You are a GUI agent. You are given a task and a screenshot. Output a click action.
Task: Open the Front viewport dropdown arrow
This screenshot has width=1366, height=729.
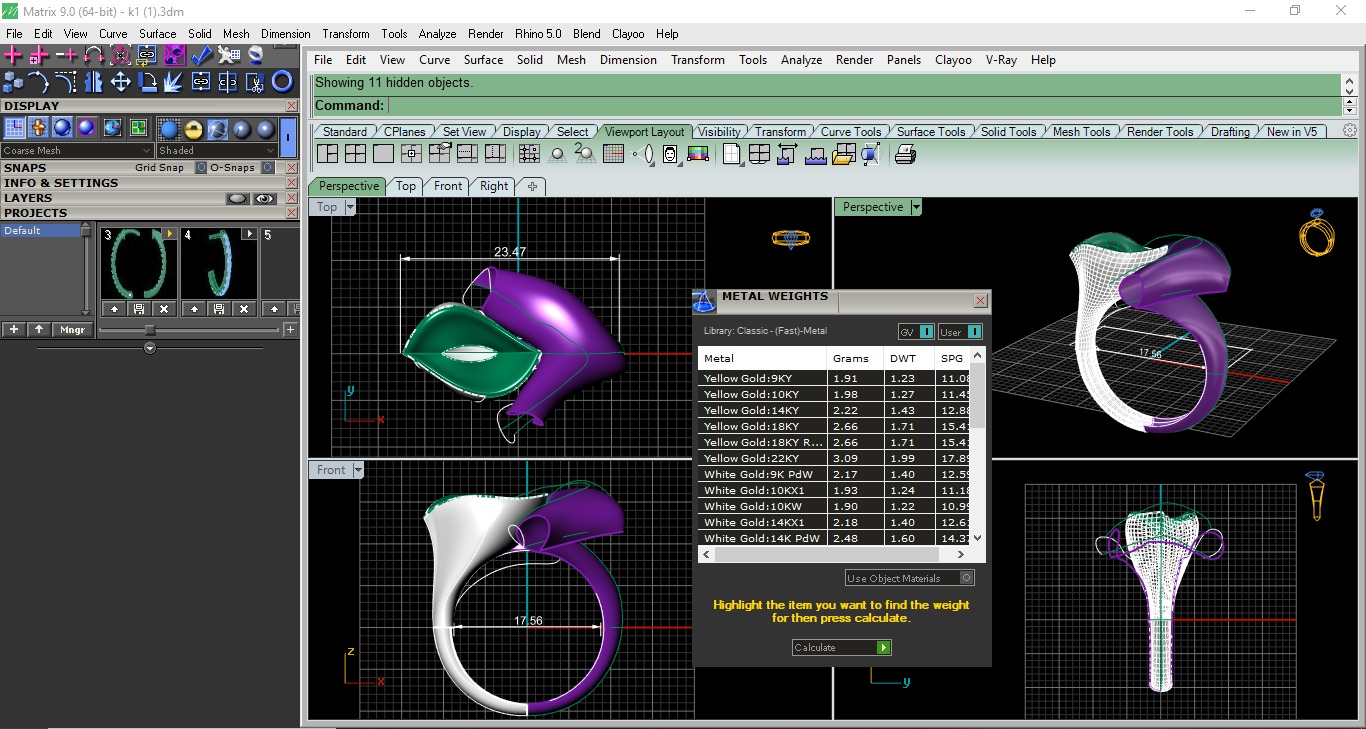(x=358, y=470)
